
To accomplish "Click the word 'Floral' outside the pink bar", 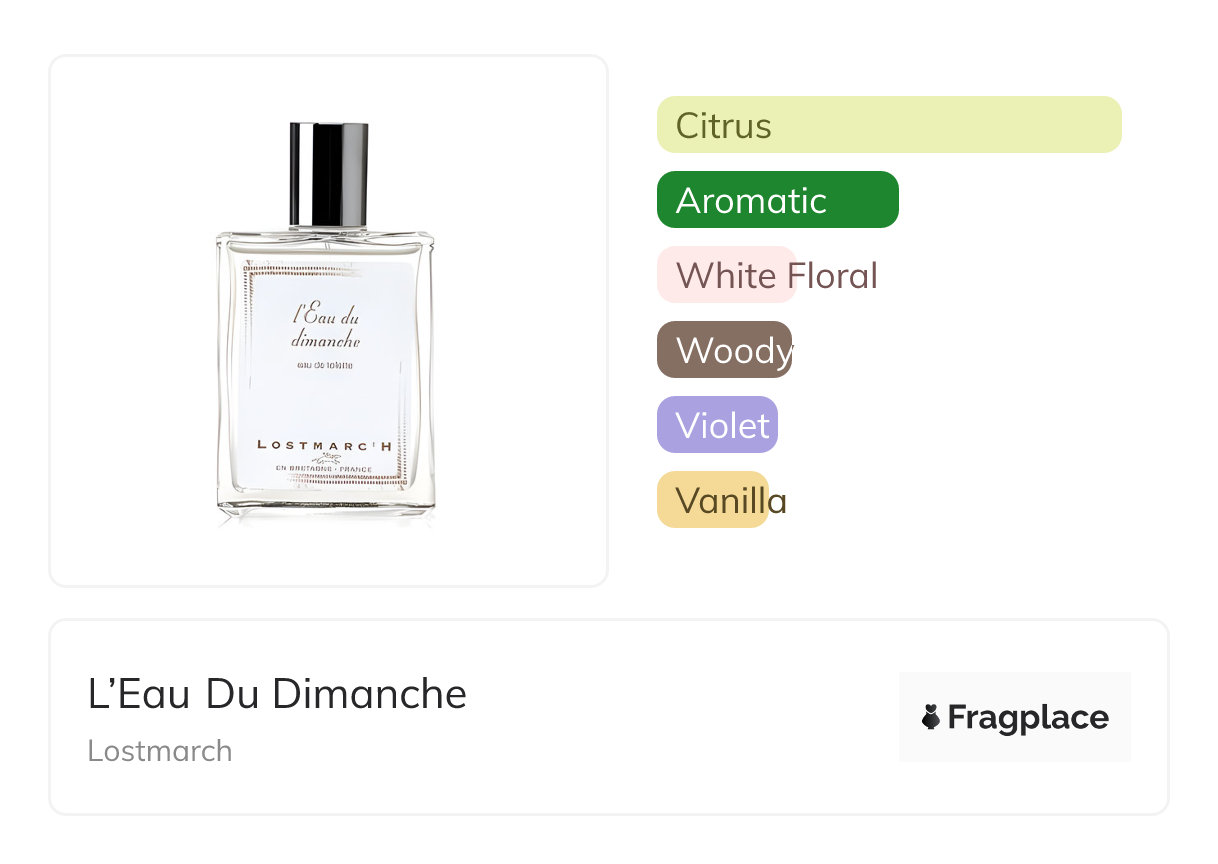I will point(833,275).
